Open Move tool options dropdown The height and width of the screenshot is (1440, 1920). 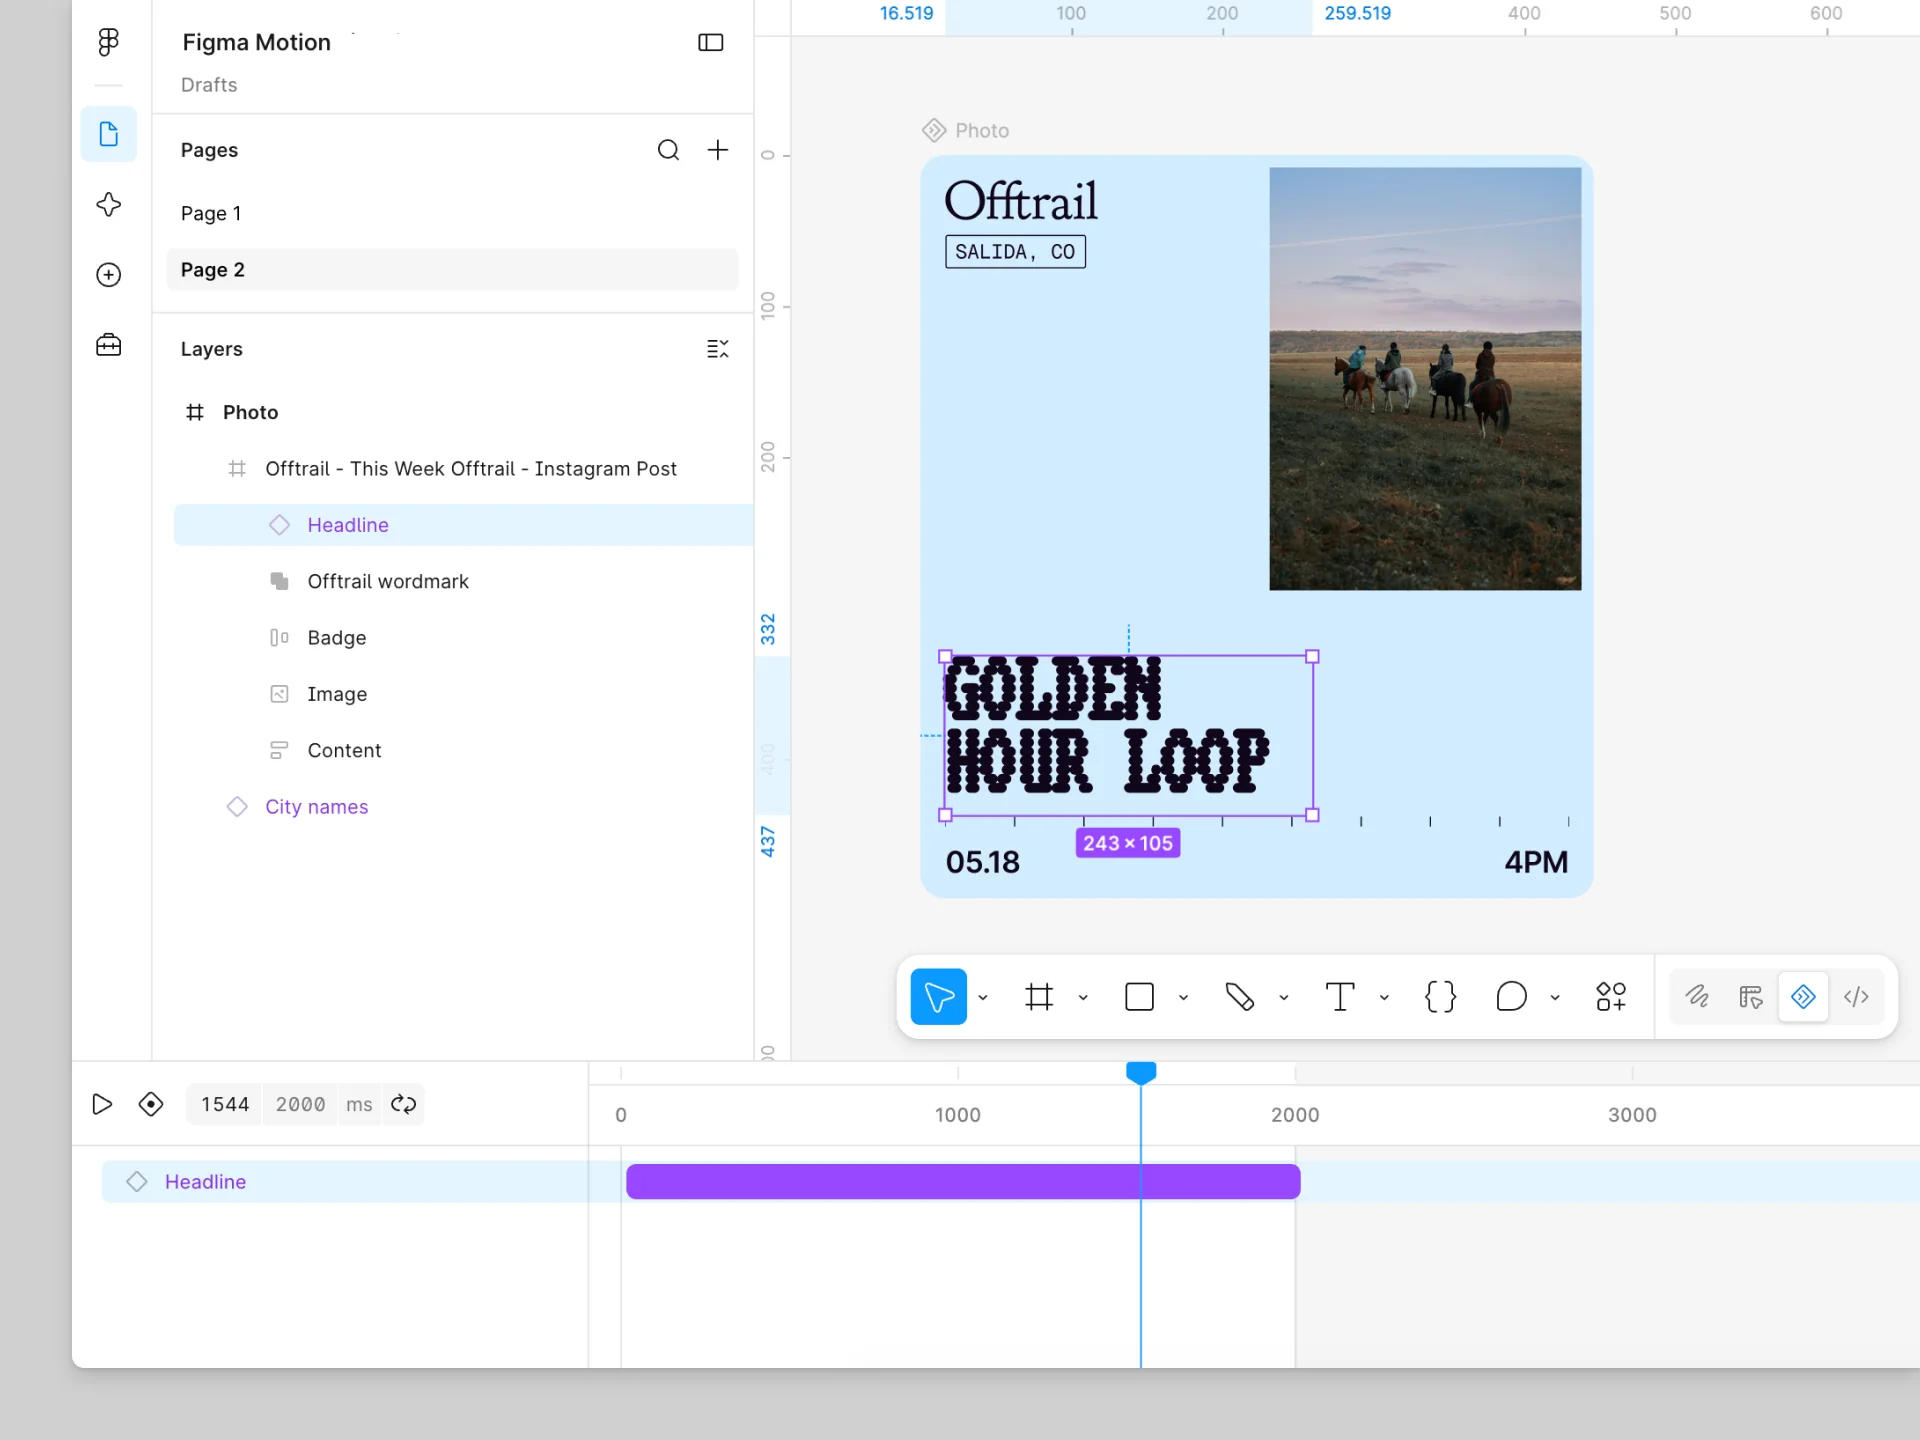click(983, 997)
